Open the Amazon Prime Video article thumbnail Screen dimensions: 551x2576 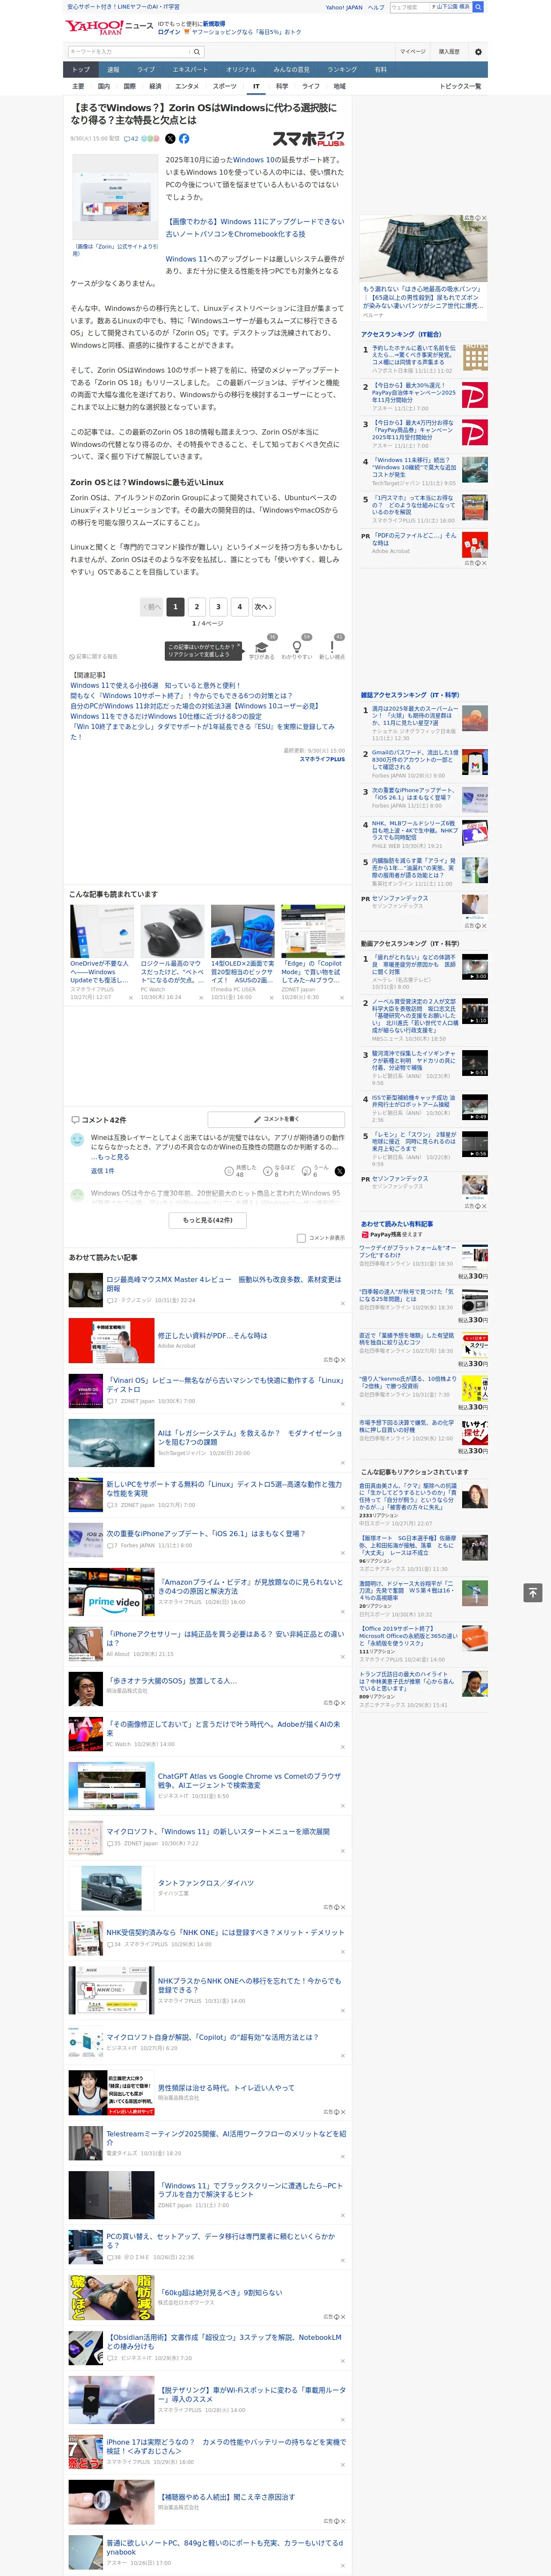click(x=111, y=1593)
